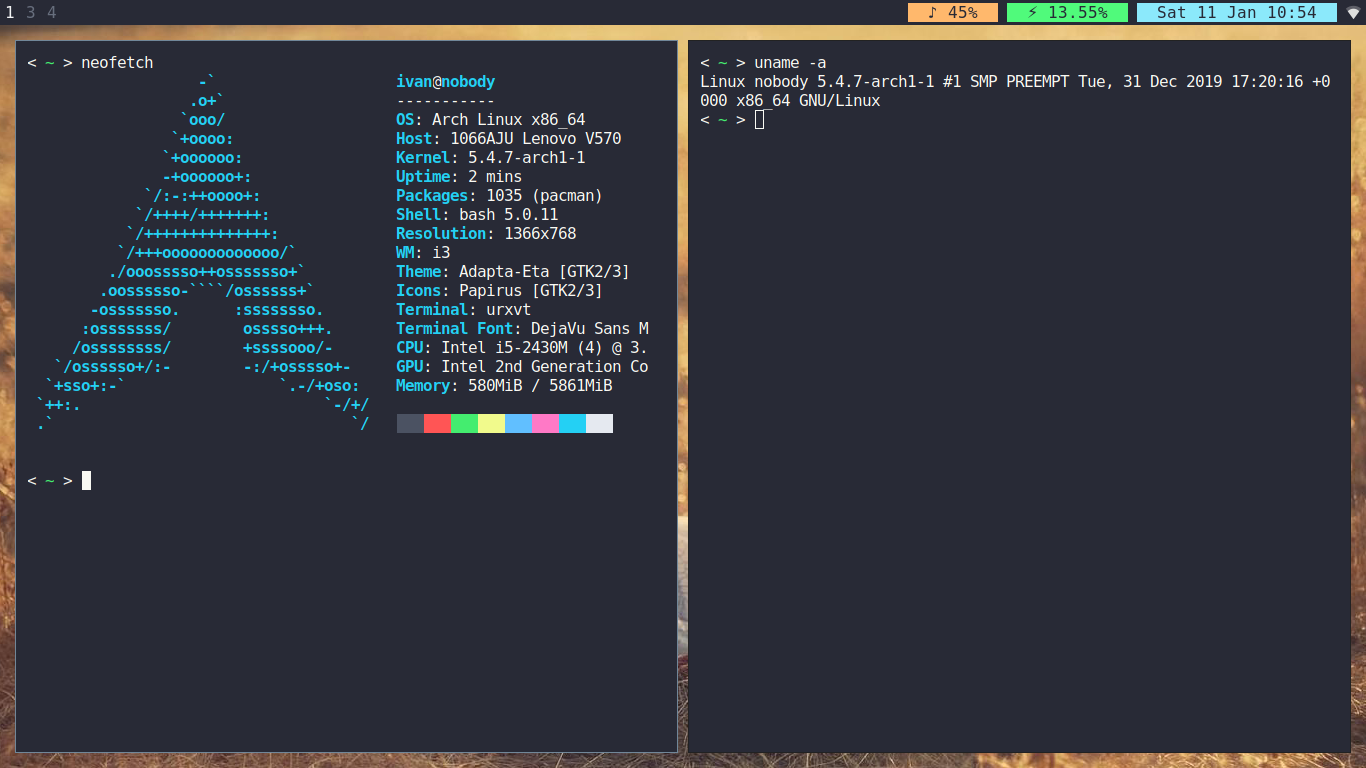Switch to workspace 3 in the i3 bar
Viewport: 1366px width, 768px height.
[31, 12]
